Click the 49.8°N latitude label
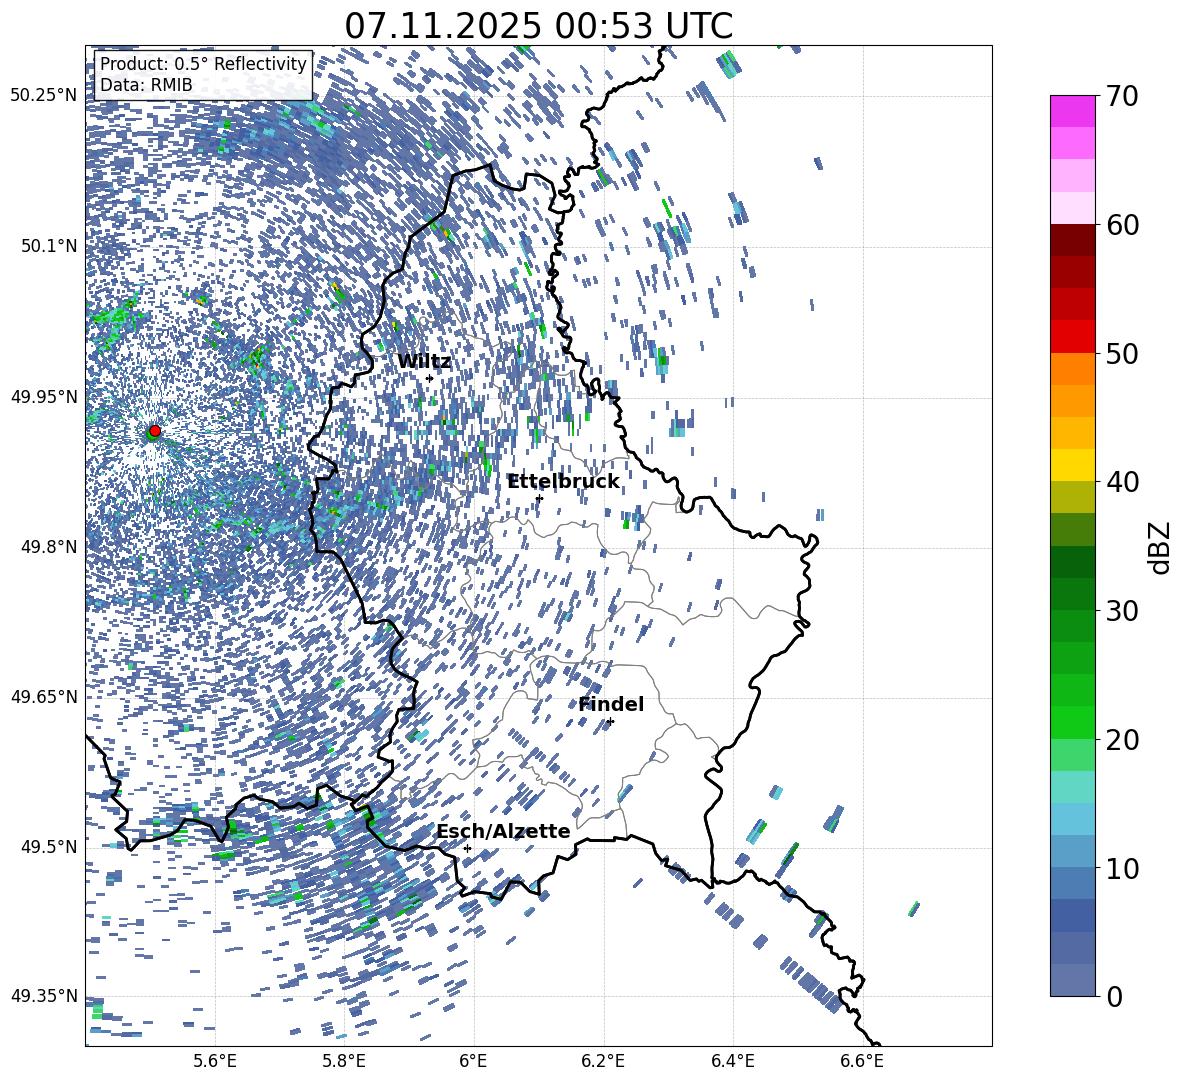This screenshot has width=1184, height=1081. point(50,547)
